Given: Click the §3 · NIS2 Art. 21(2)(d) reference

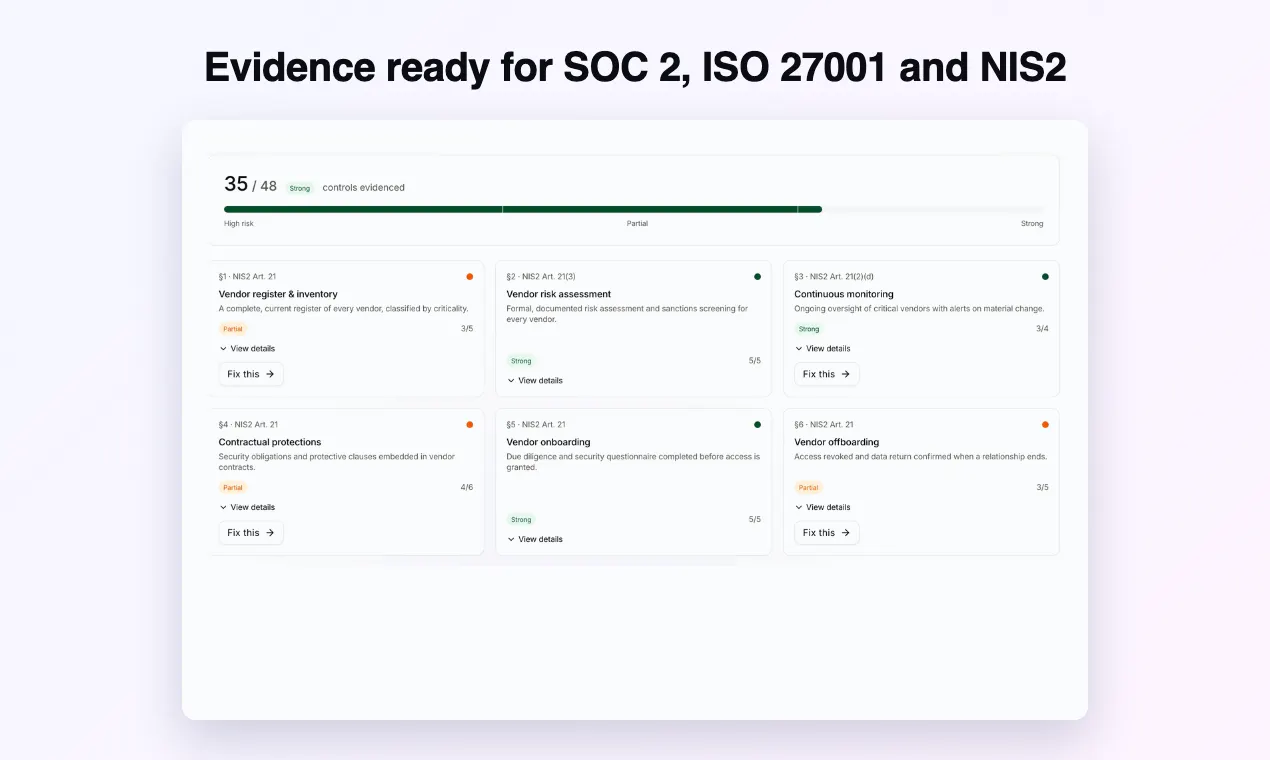Looking at the screenshot, I should click(834, 276).
